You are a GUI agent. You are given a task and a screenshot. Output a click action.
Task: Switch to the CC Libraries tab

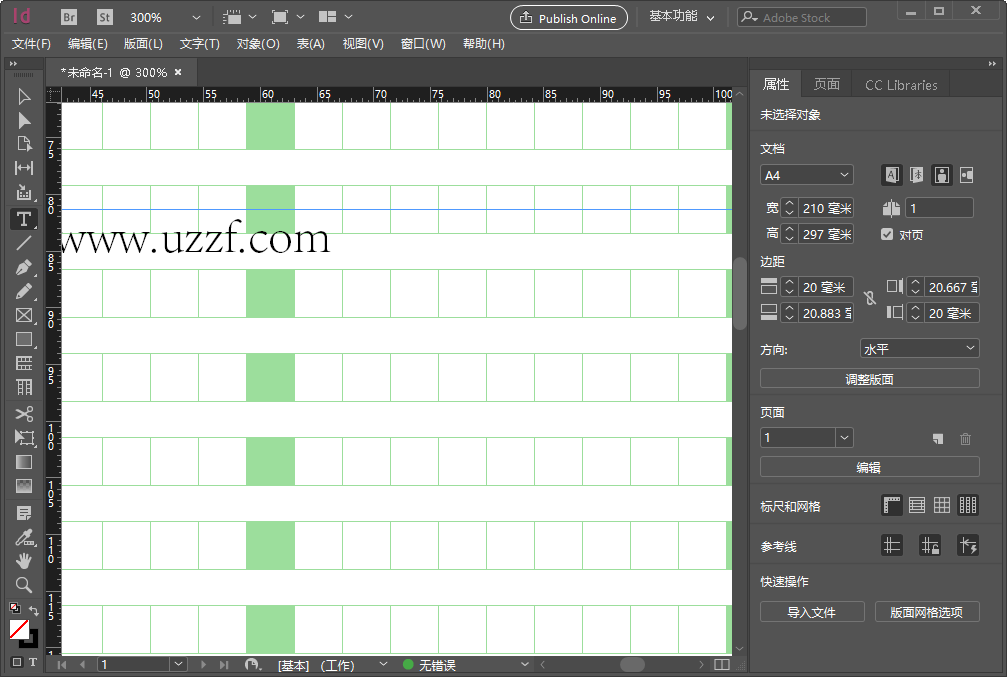click(901, 85)
